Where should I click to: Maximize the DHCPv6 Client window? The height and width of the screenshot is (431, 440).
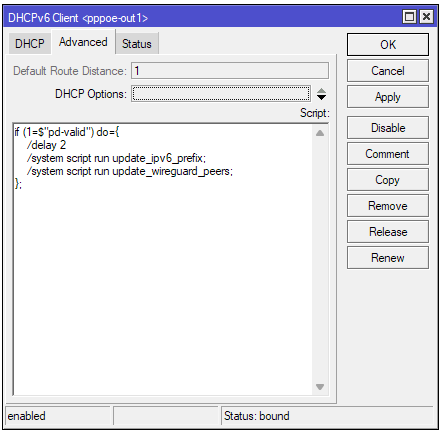(x=409, y=16)
